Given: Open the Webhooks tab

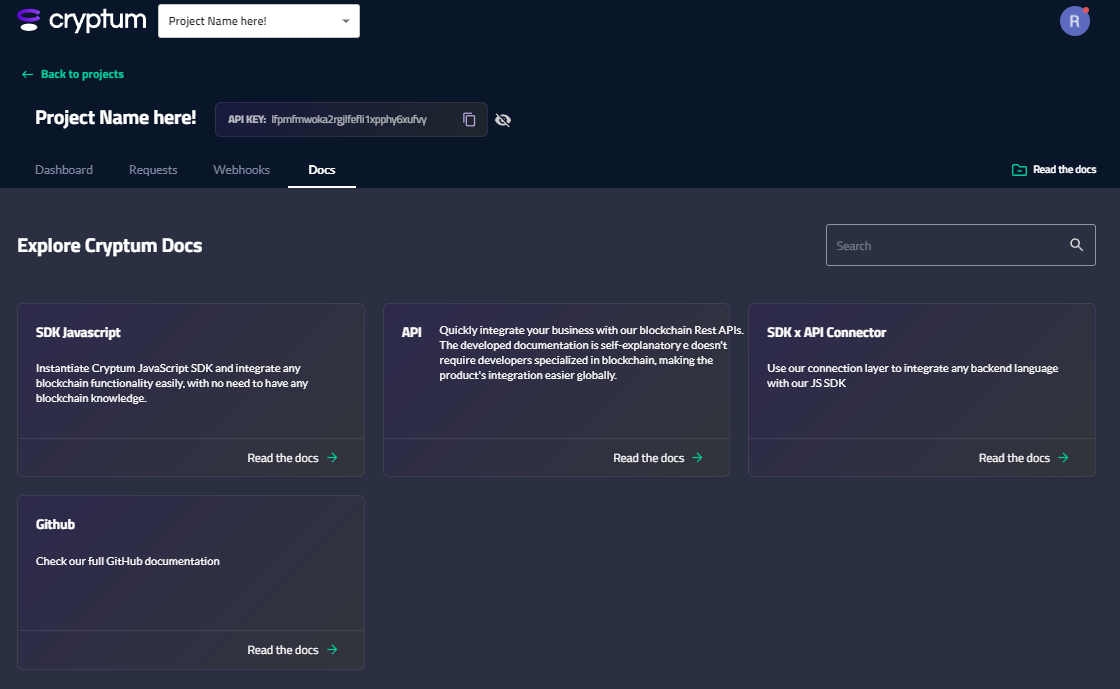Looking at the screenshot, I should coord(241,170).
